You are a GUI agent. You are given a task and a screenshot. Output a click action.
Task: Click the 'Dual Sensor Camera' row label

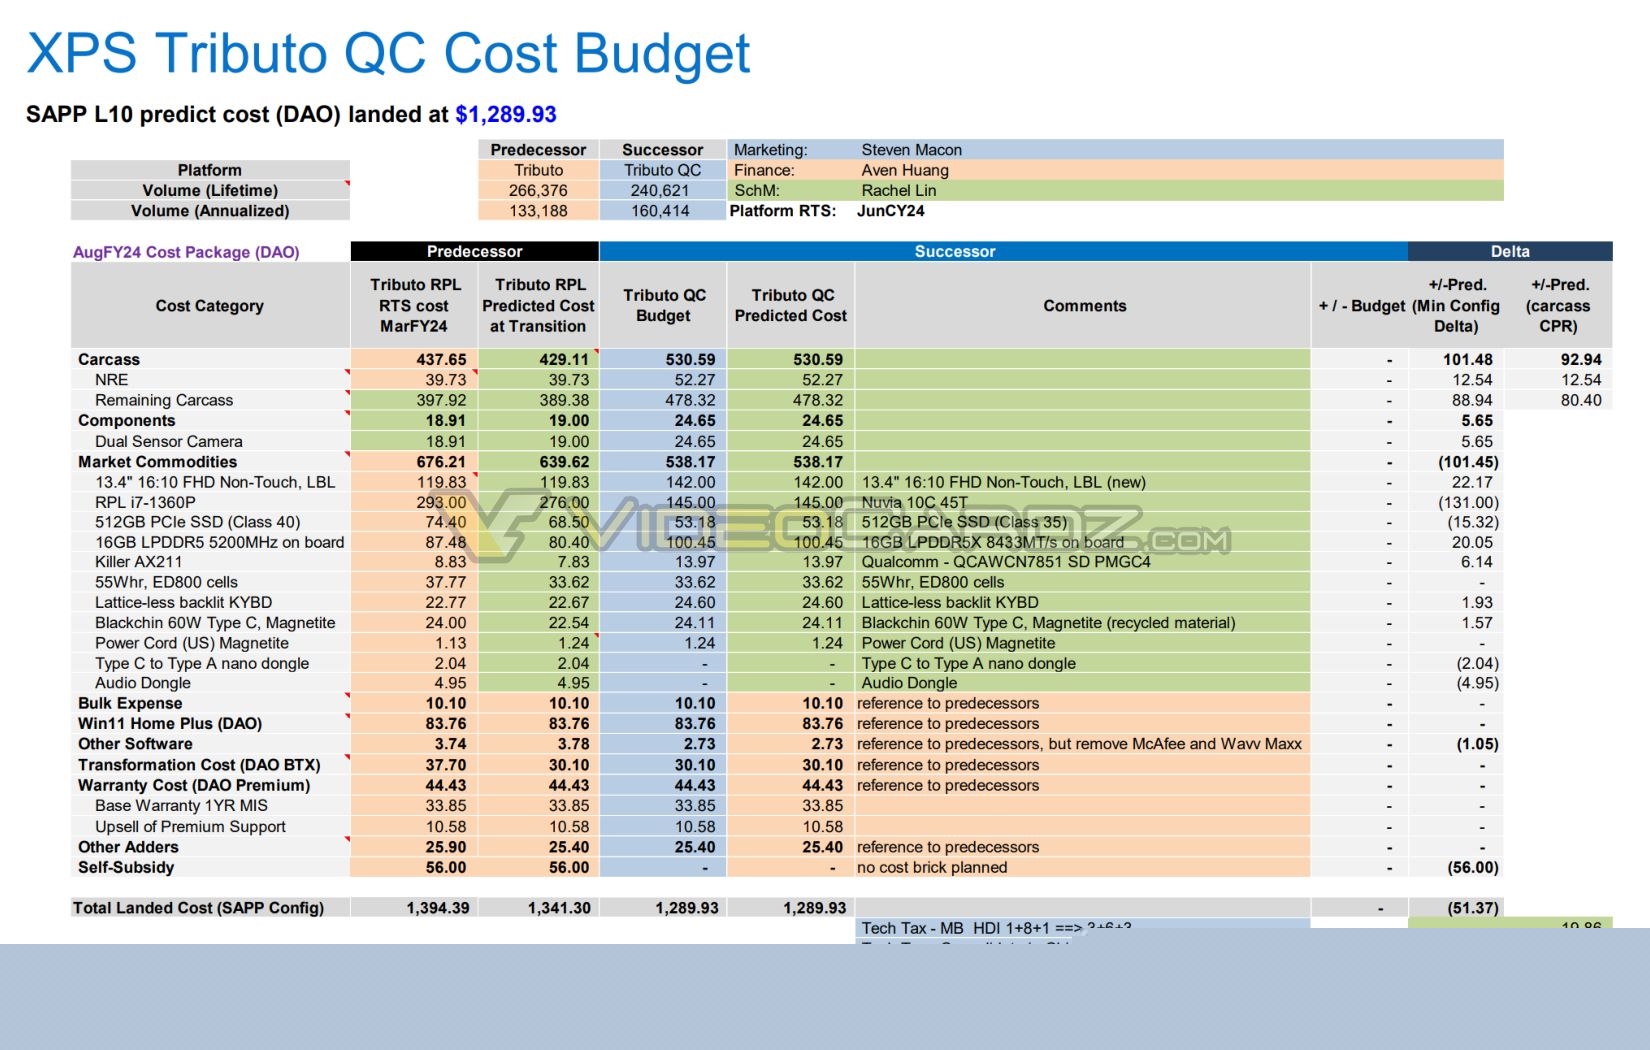[169, 441]
